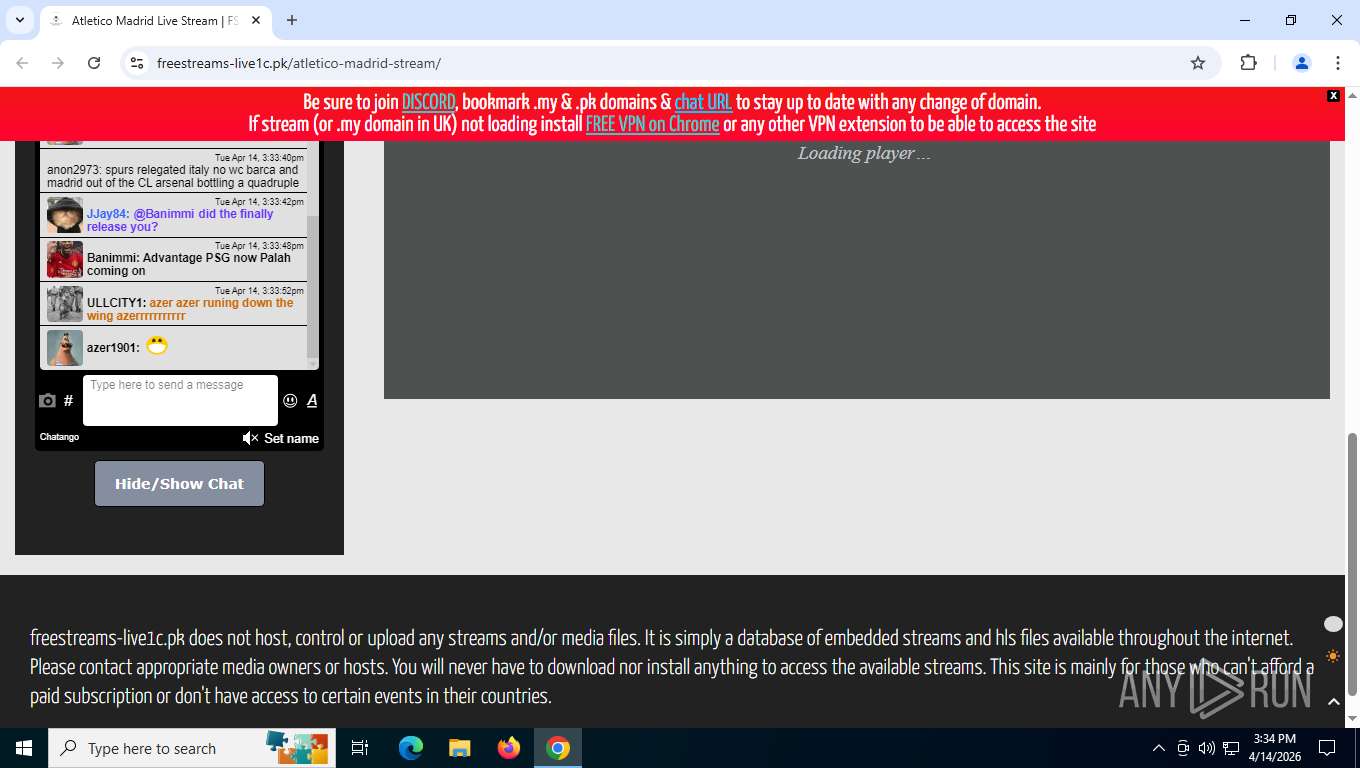The height and width of the screenshot is (768, 1360).
Task: Open volume control in system tray
Action: click(1207, 748)
